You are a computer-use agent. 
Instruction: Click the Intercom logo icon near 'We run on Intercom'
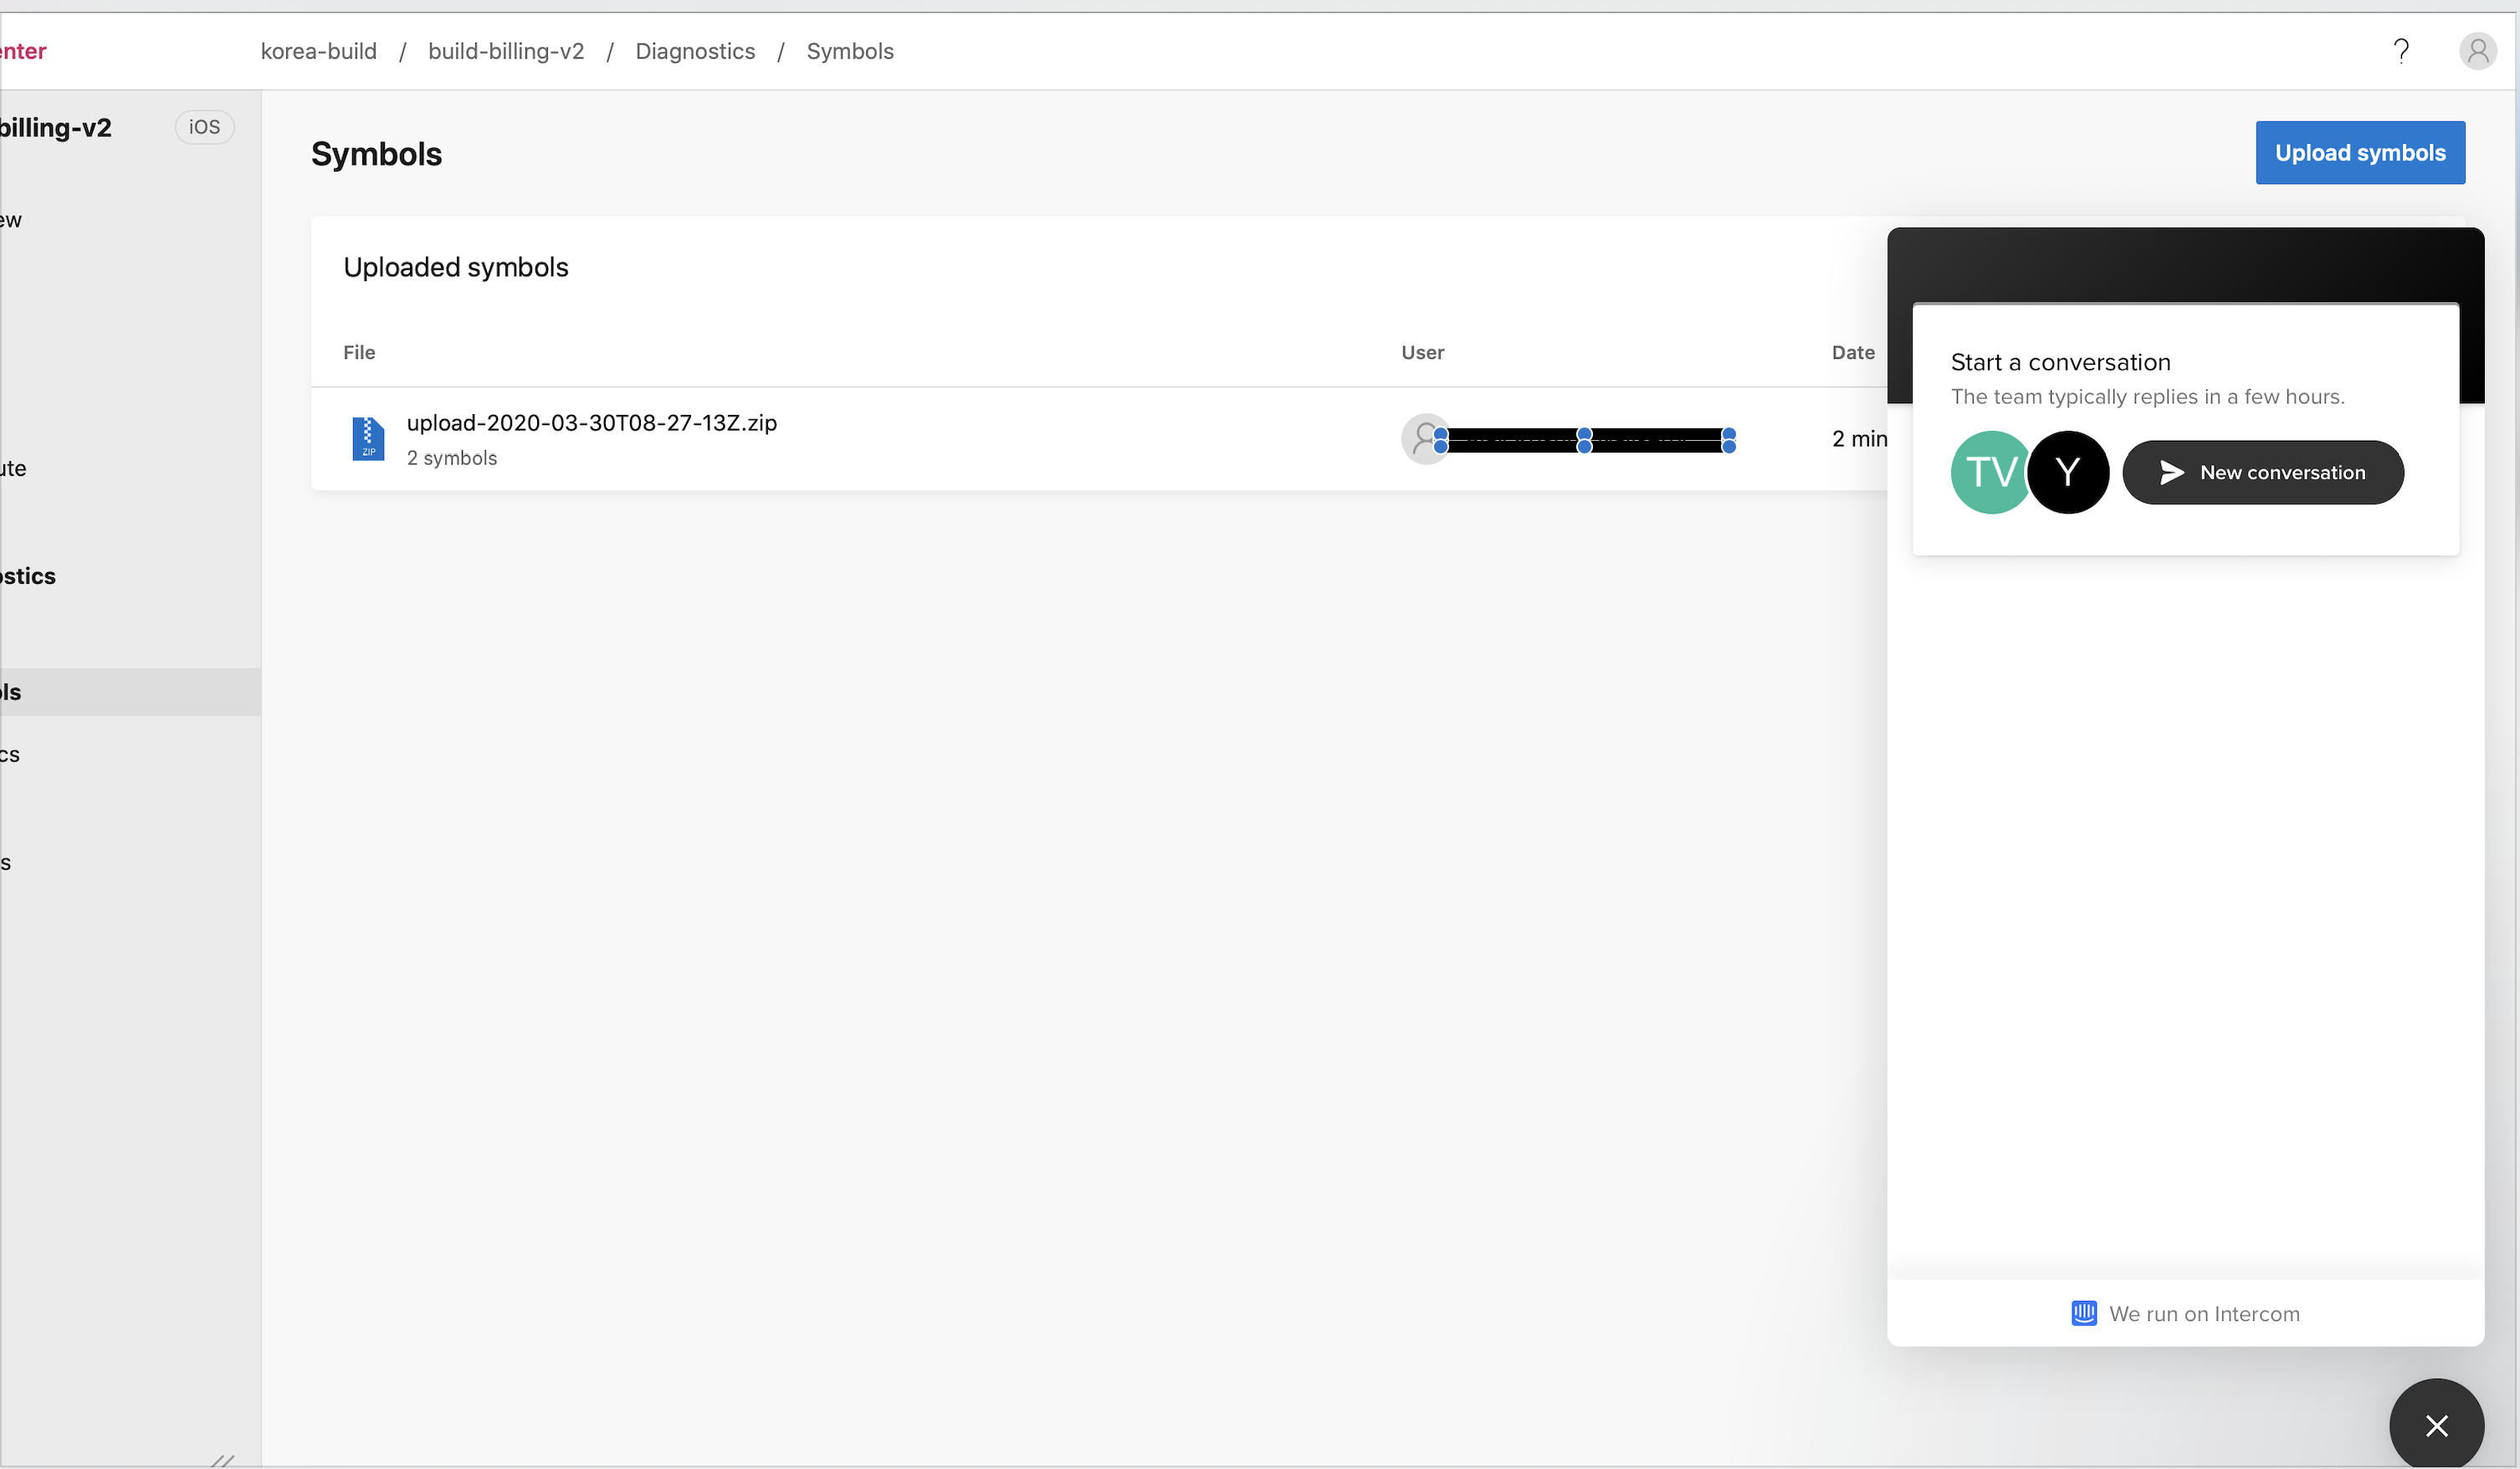(2083, 1313)
